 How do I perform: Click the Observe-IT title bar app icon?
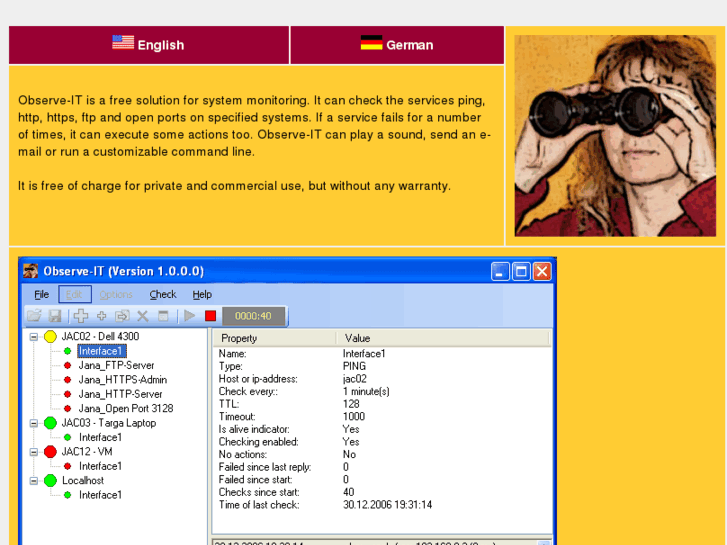pos(31,271)
